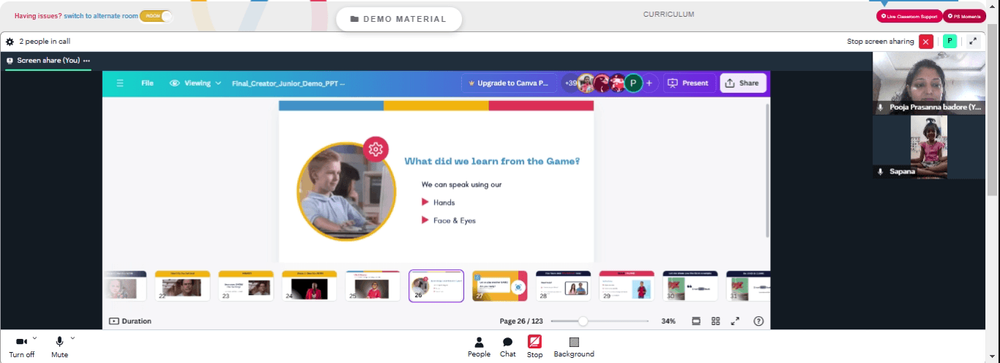
Task: Select slide thumbnail 27
Action: click(499, 286)
